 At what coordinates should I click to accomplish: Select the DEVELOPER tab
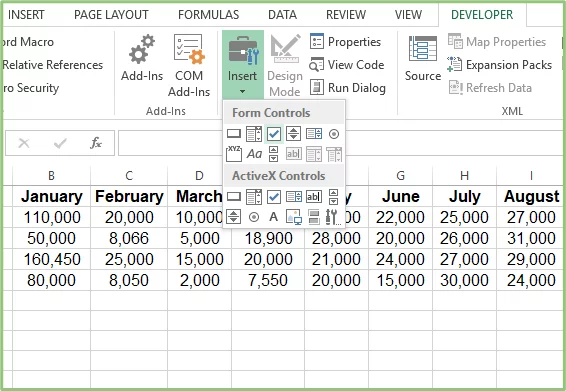click(482, 15)
